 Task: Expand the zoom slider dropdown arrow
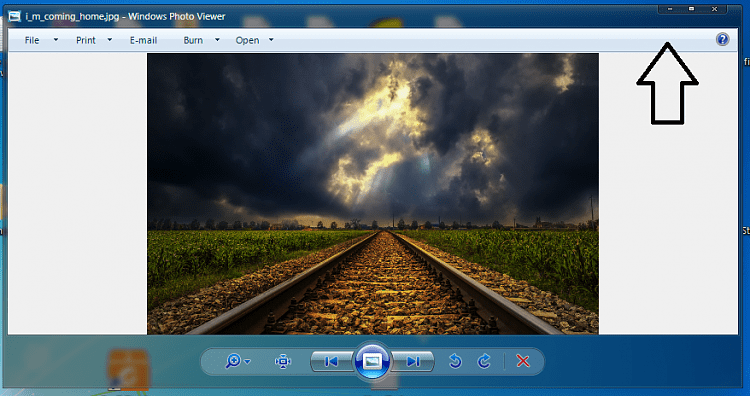click(247, 362)
